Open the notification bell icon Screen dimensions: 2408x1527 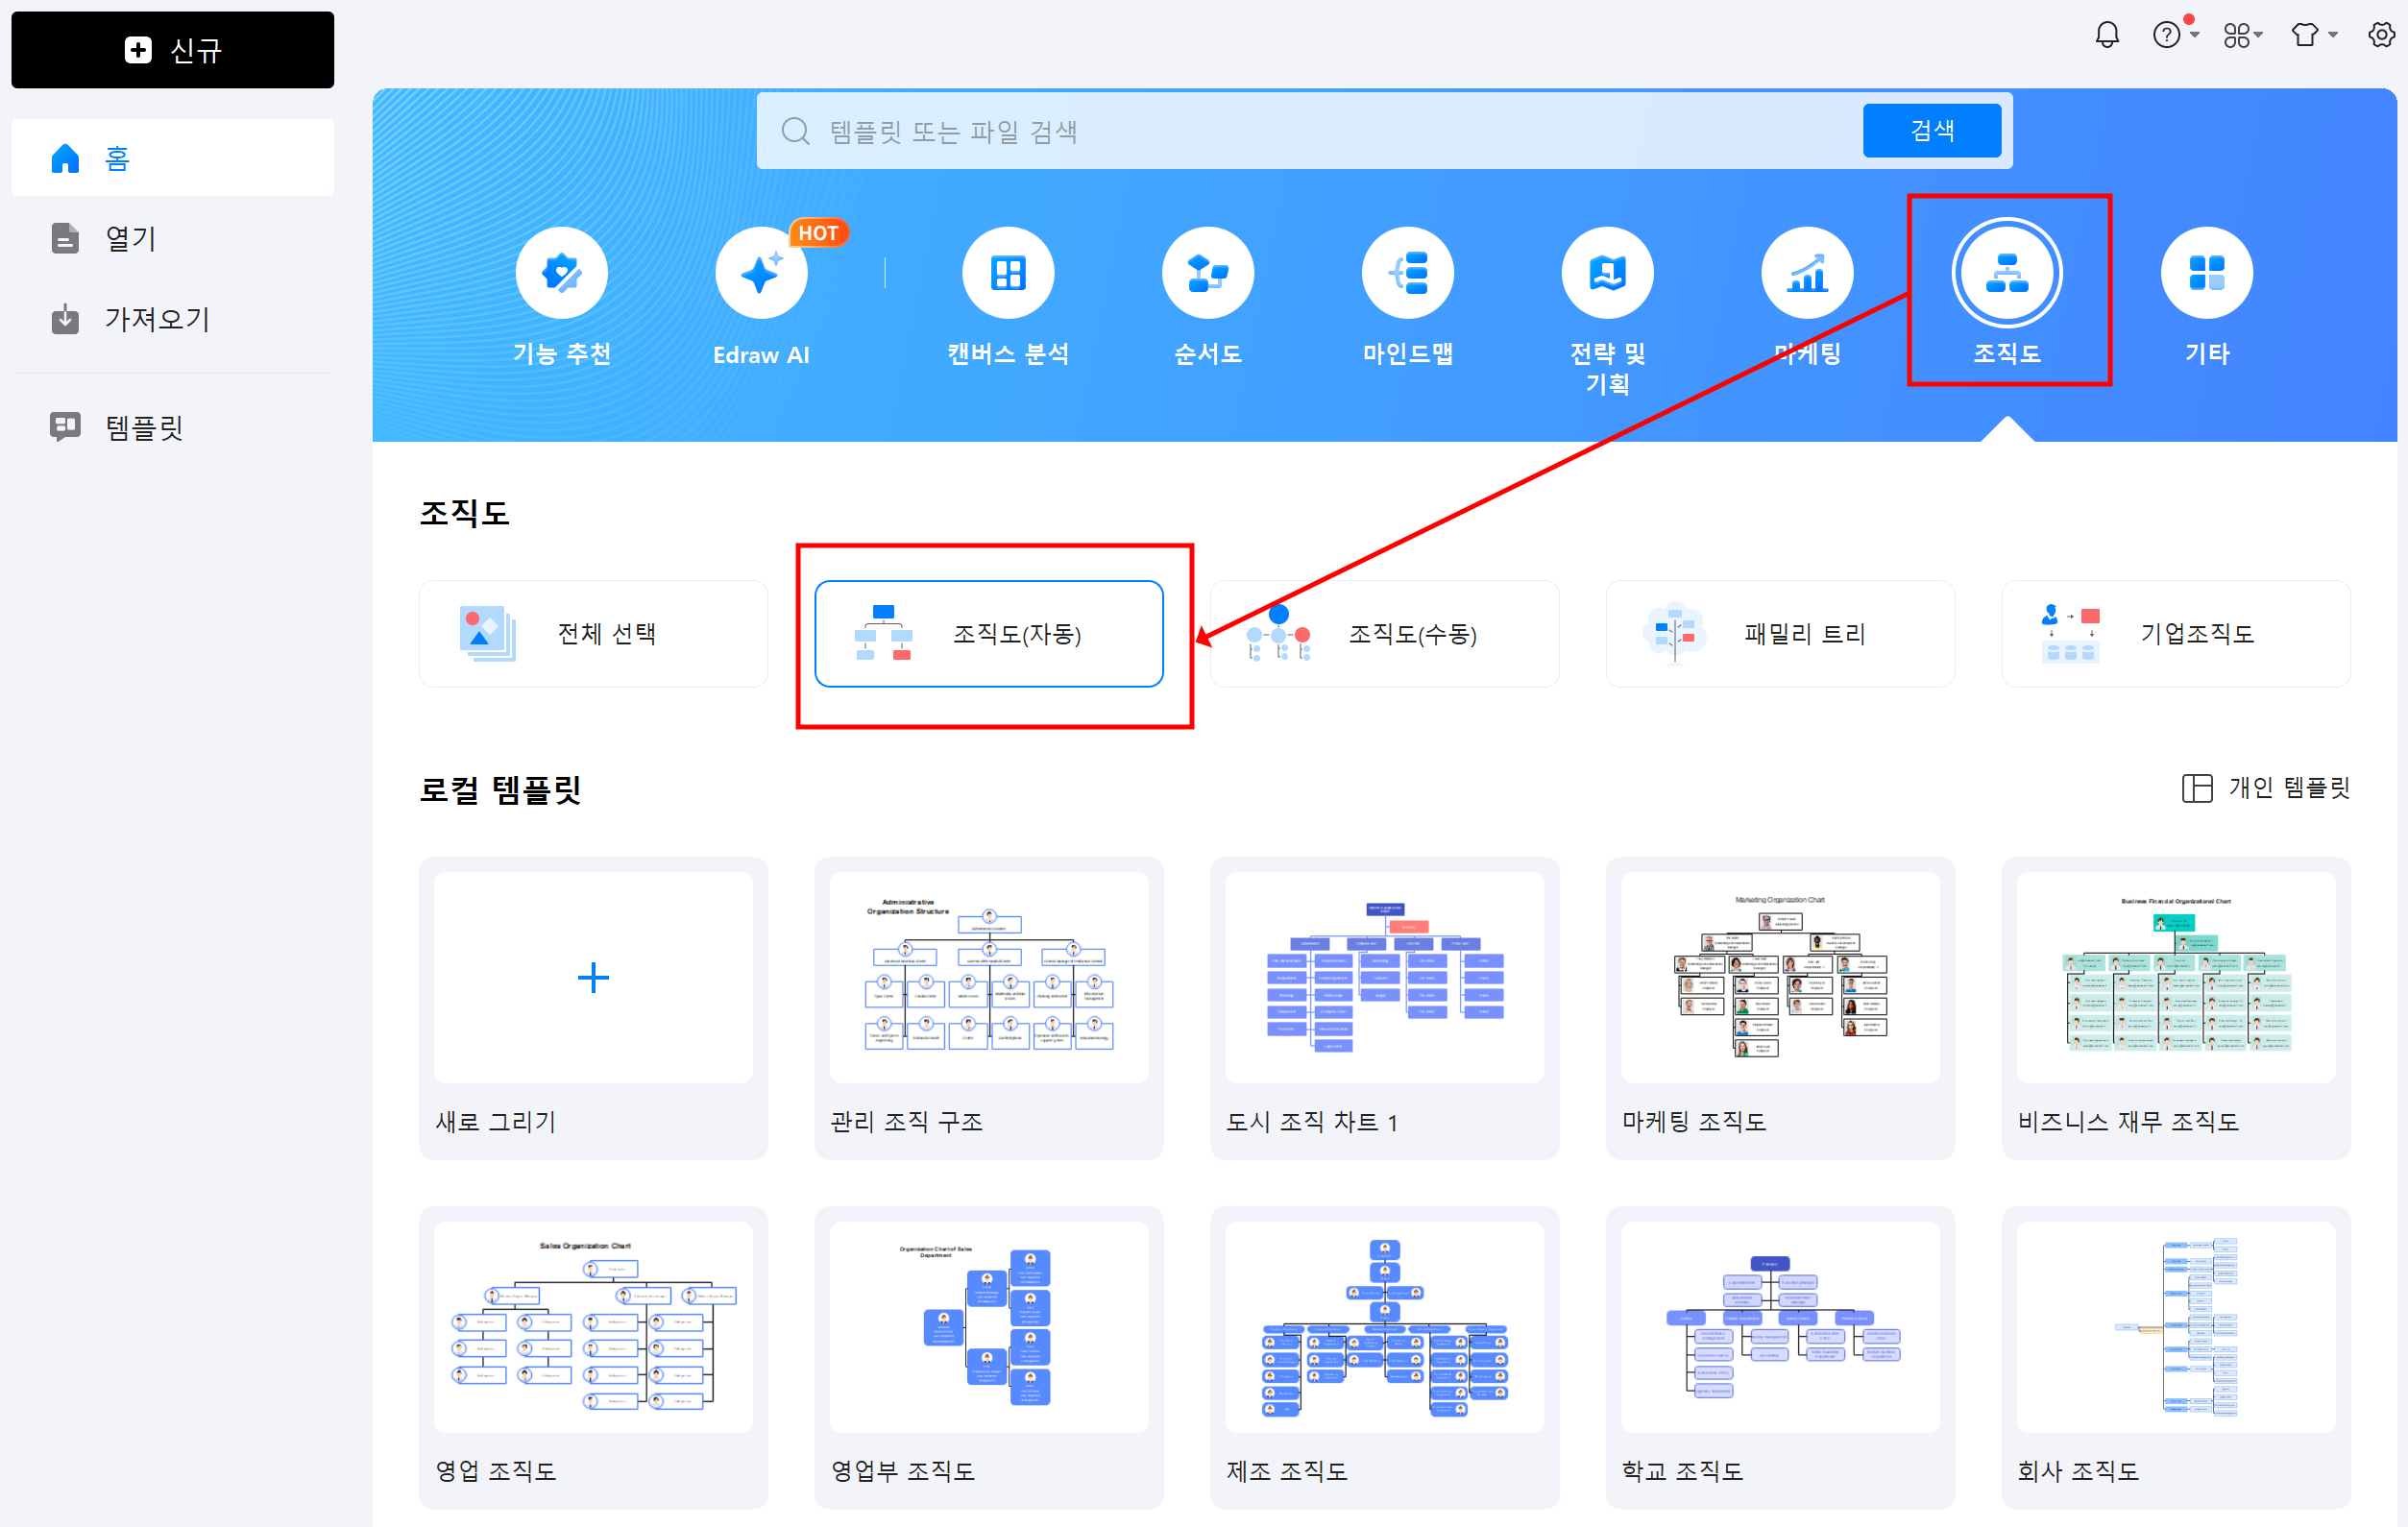tap(2107, 35)
